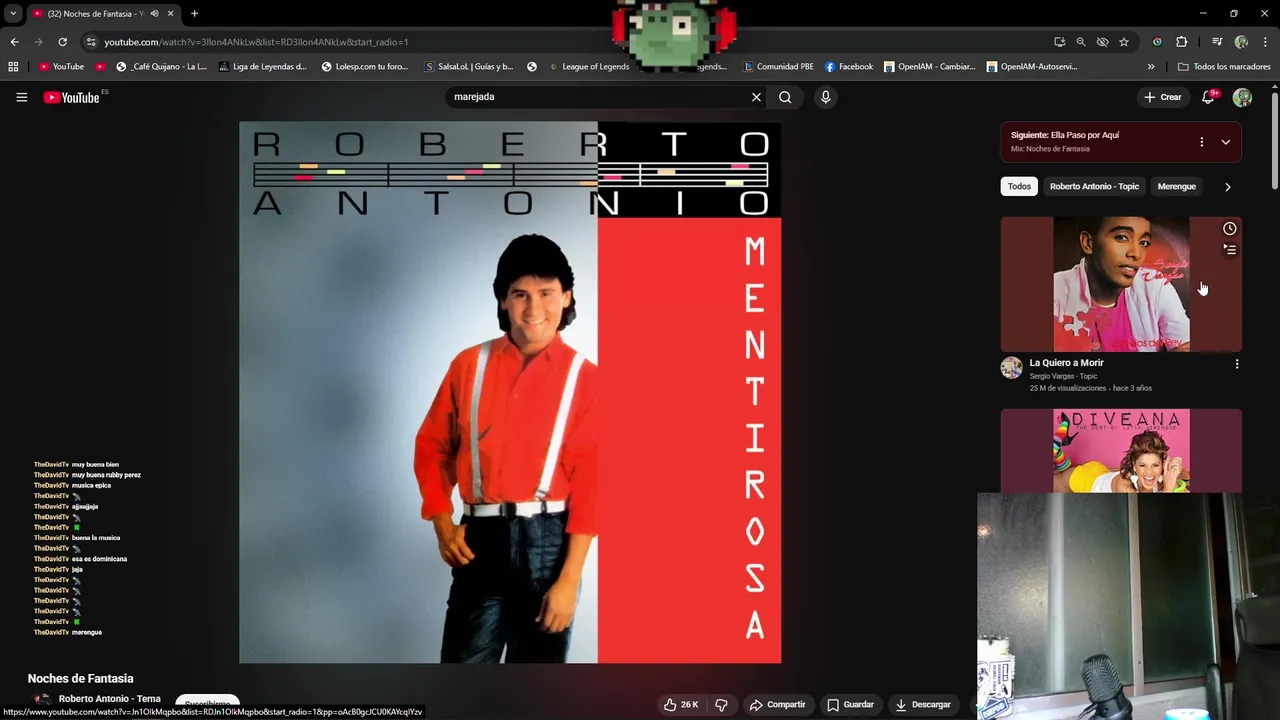1280x720 pixels.
Task: Open the apps grid in bookmarks bar
Action: point(13,67)
